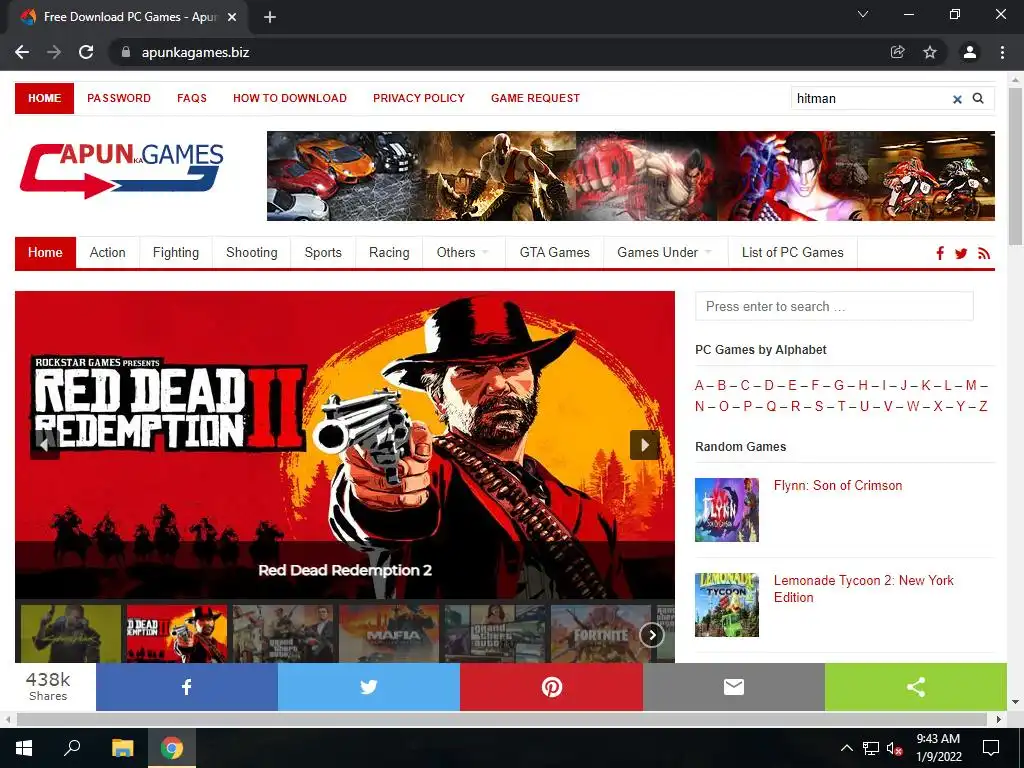Click the magnifier search submit icon

[x=978, y=99]
